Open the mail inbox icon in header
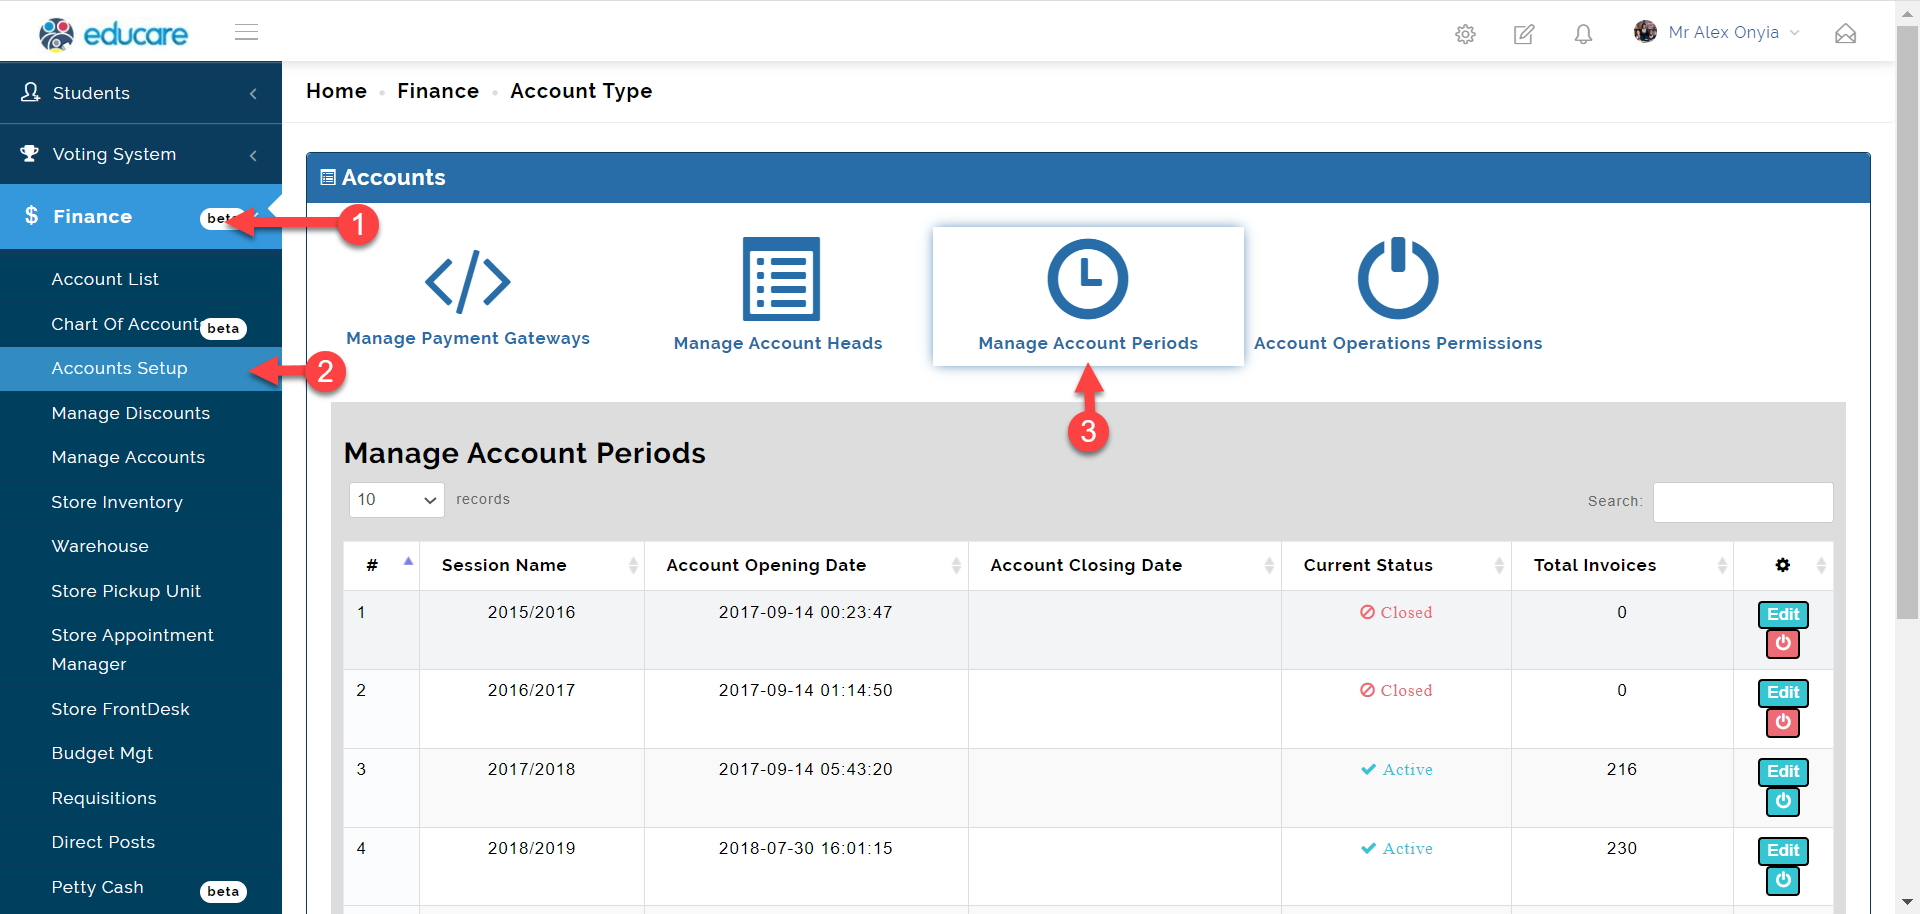 click(x=1845, y=34)
